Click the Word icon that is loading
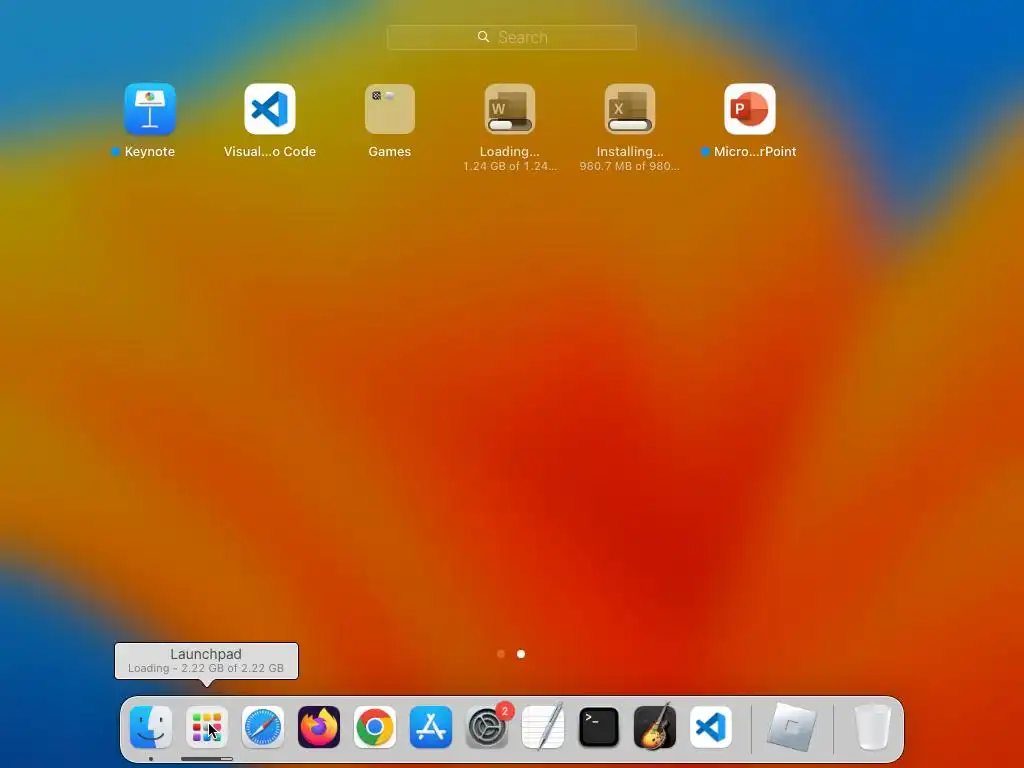The width and height of the screenshot is (1024, 768). (x=510, y=108)
